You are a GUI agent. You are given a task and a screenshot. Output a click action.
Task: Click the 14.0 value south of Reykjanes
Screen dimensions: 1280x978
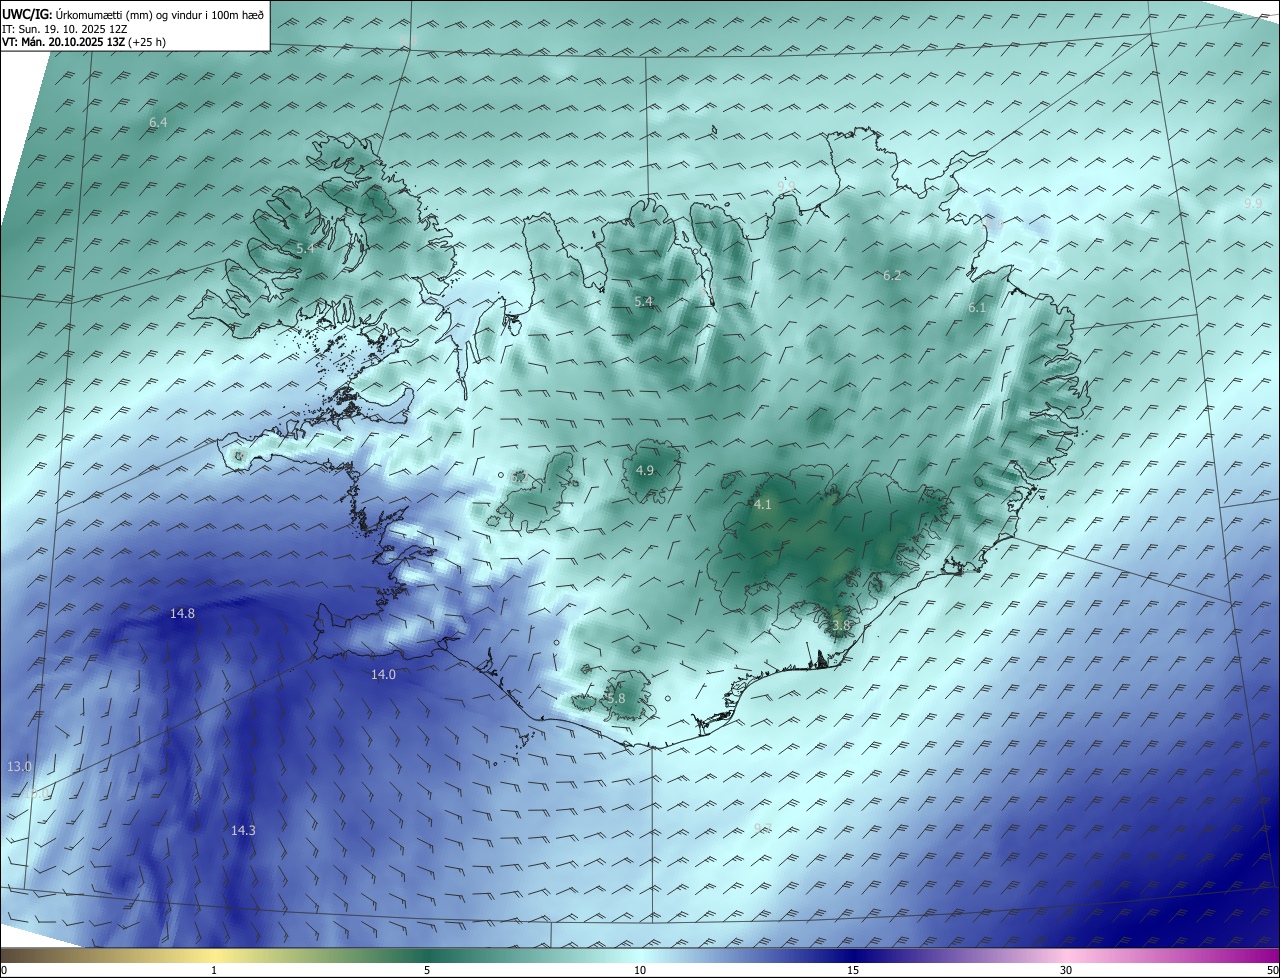[x=383, y=674]
